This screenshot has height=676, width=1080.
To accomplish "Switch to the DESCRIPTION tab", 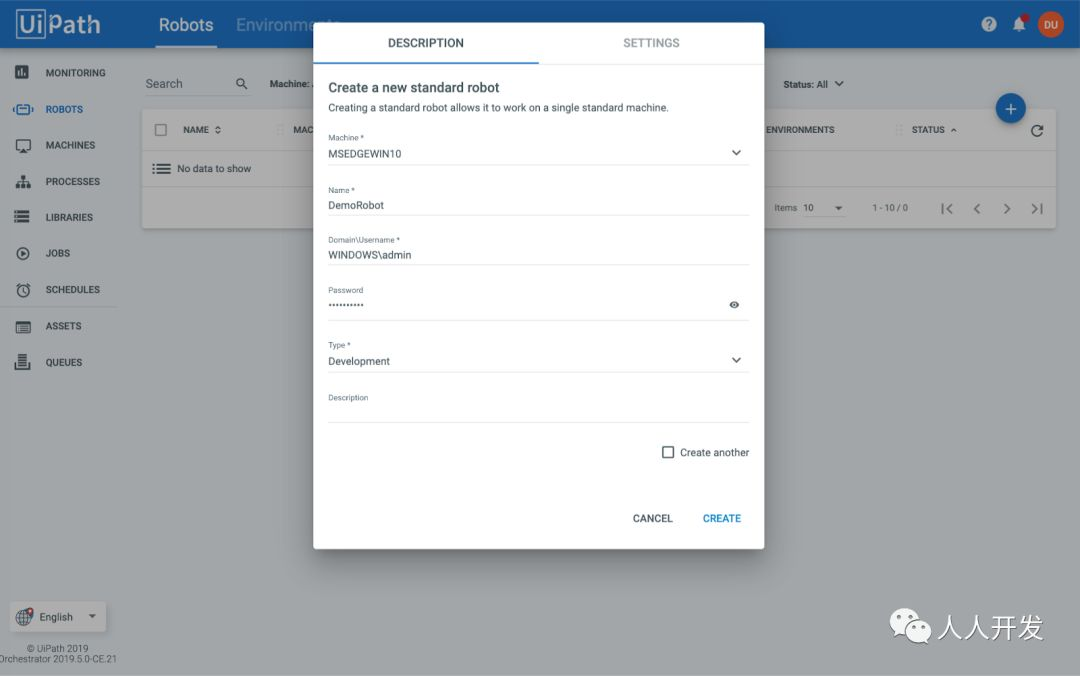I will click(426, 43).
